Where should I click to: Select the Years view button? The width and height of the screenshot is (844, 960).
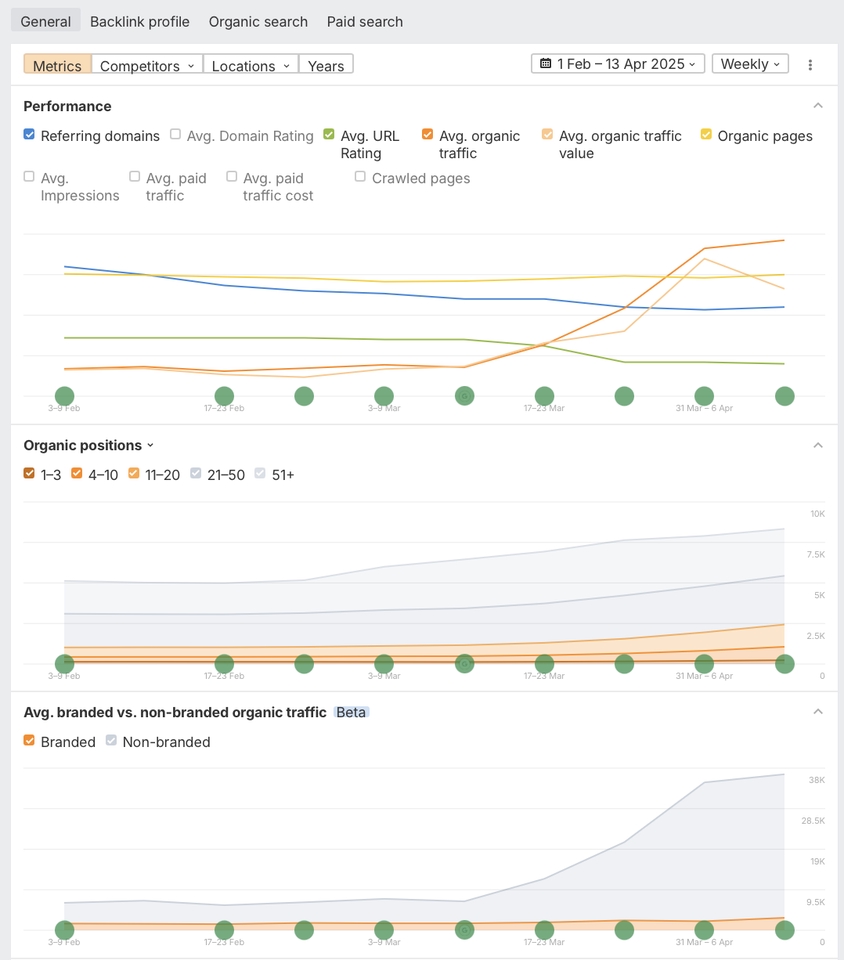coord(325,64)
